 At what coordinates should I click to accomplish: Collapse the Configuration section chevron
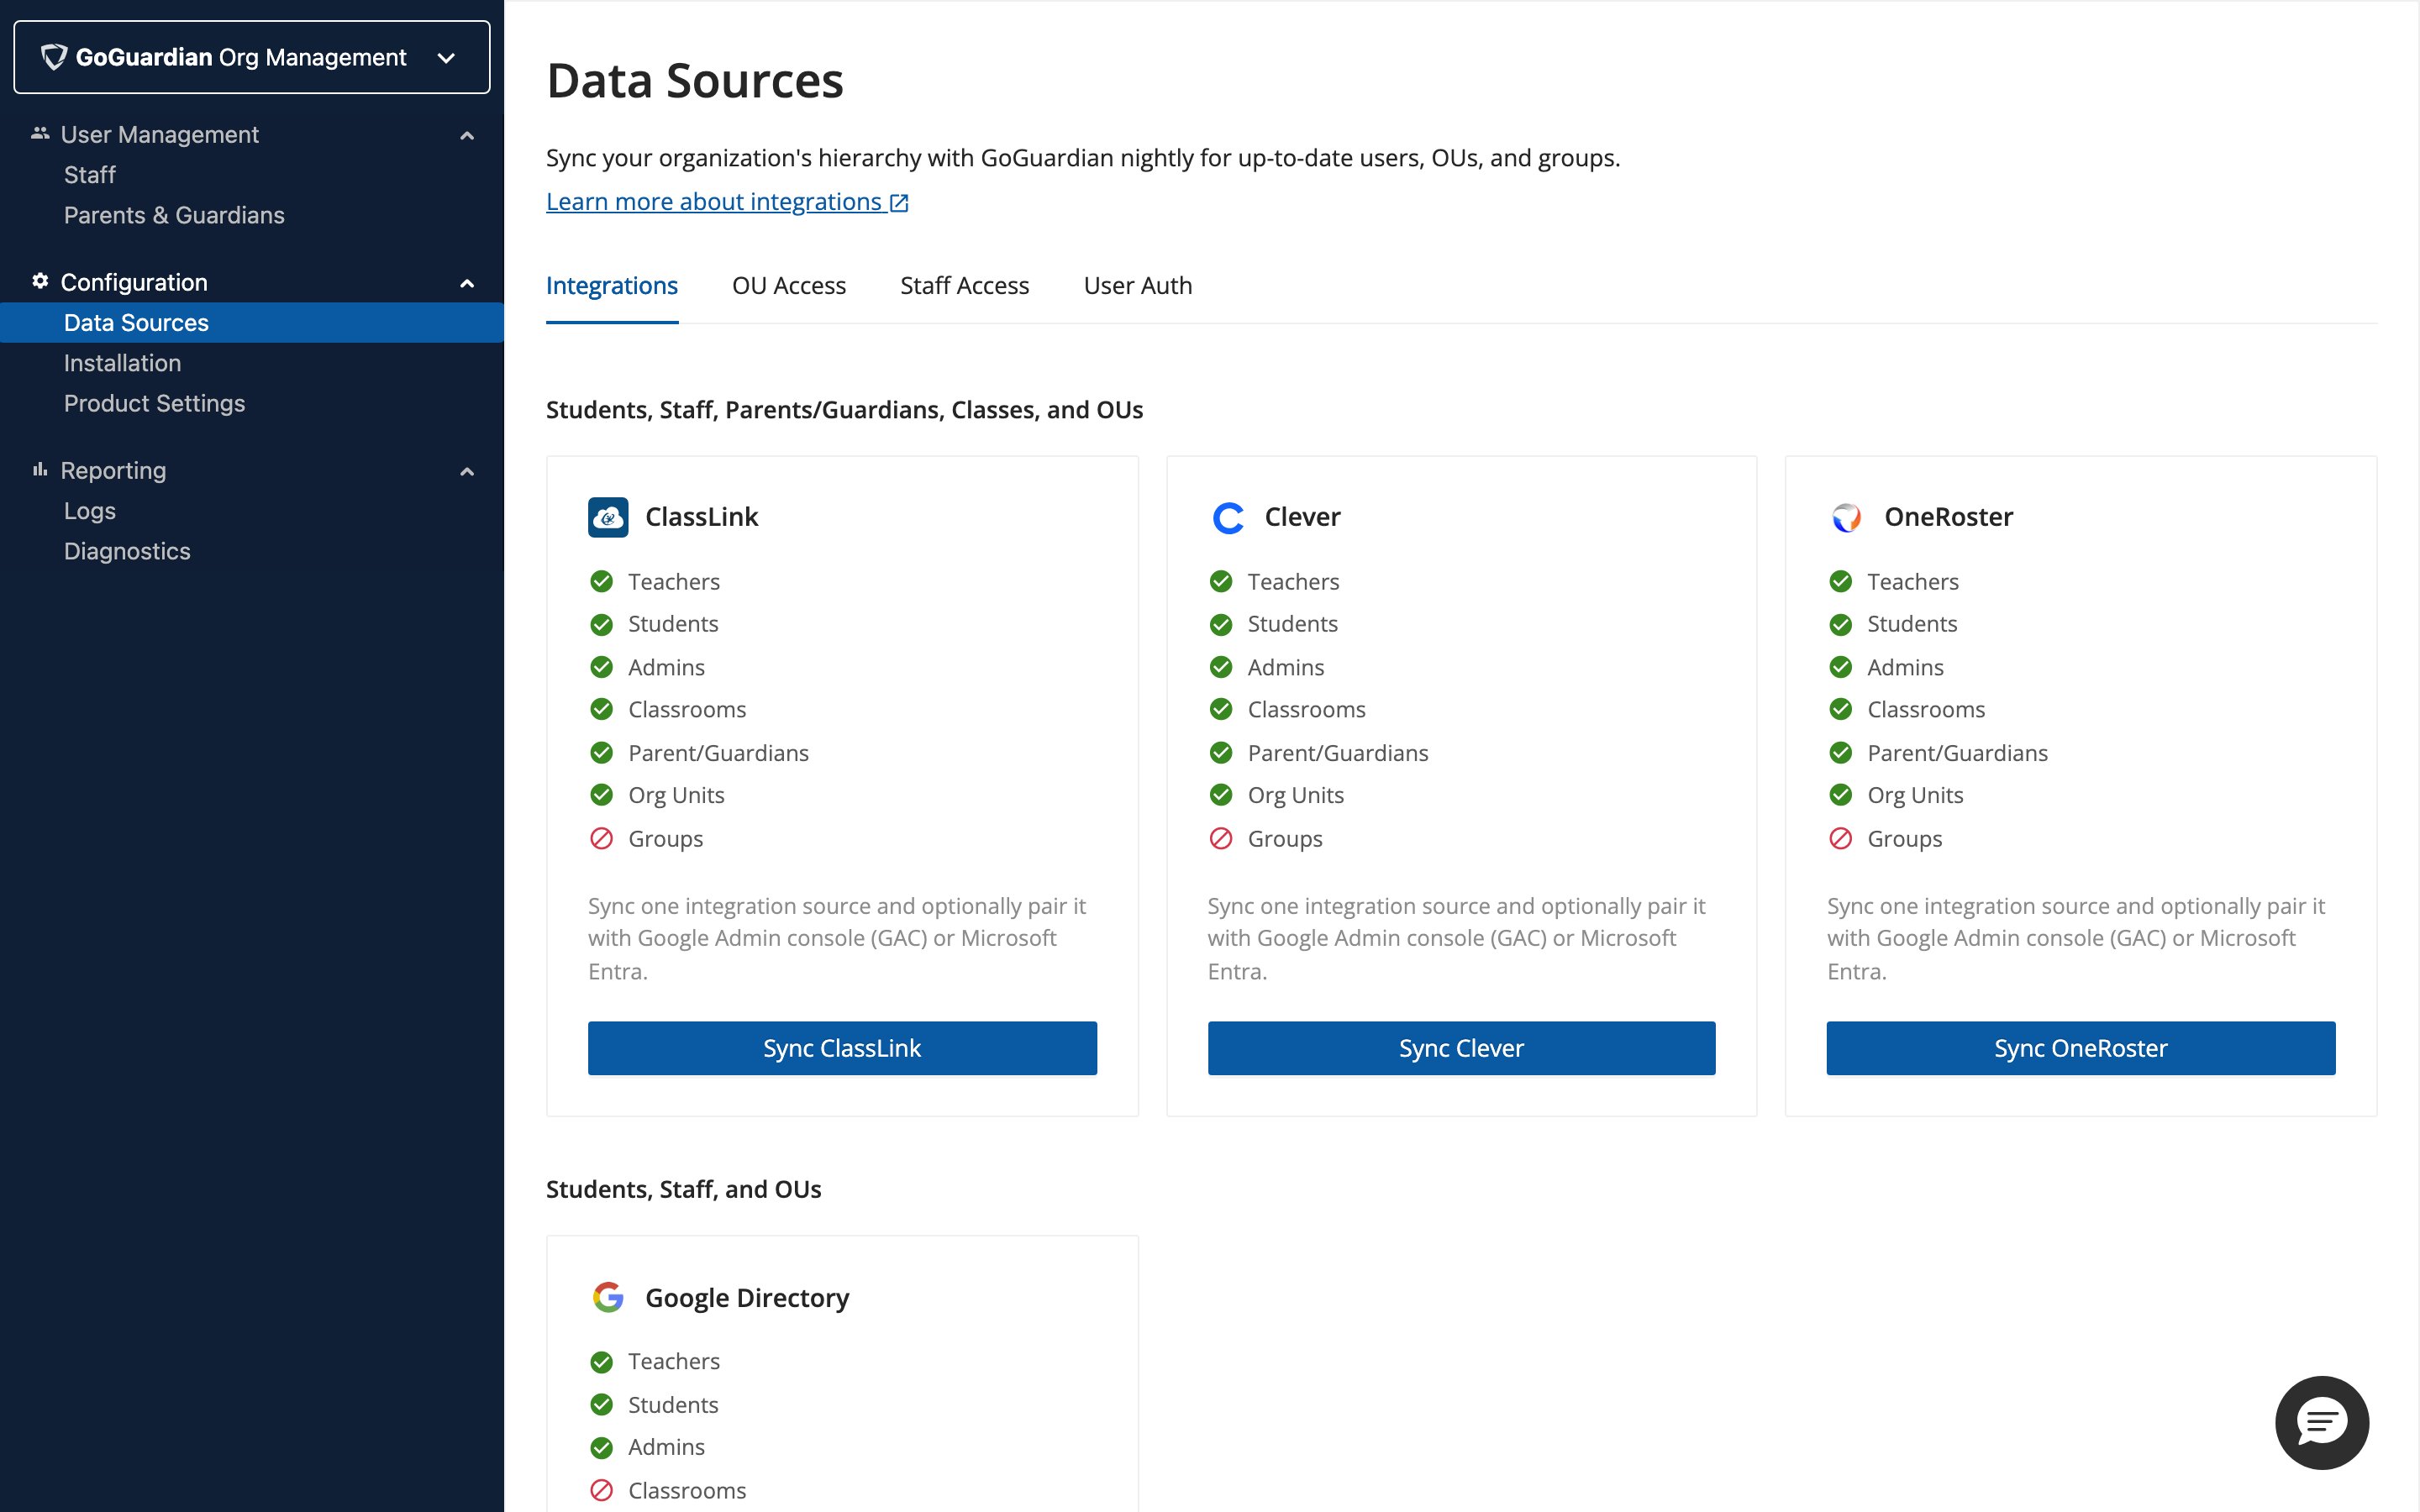pyautogui.click(x=466, y=283)
